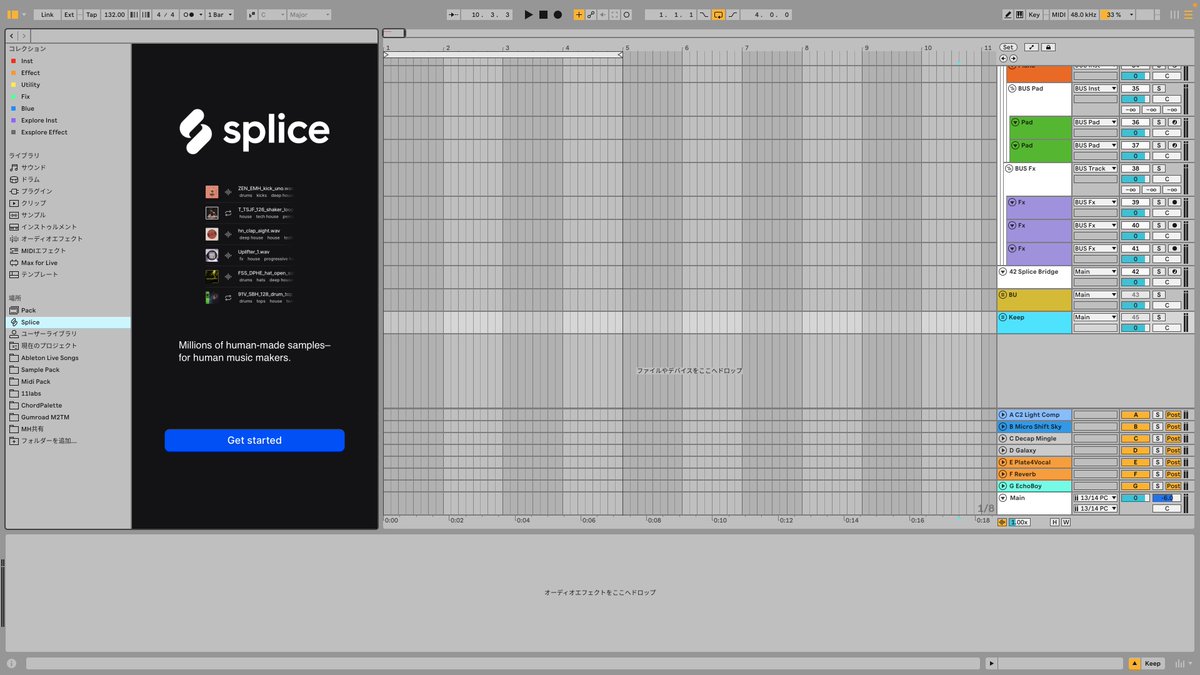Unfold the 42 Splice Bridge track

click(1003, 271)
